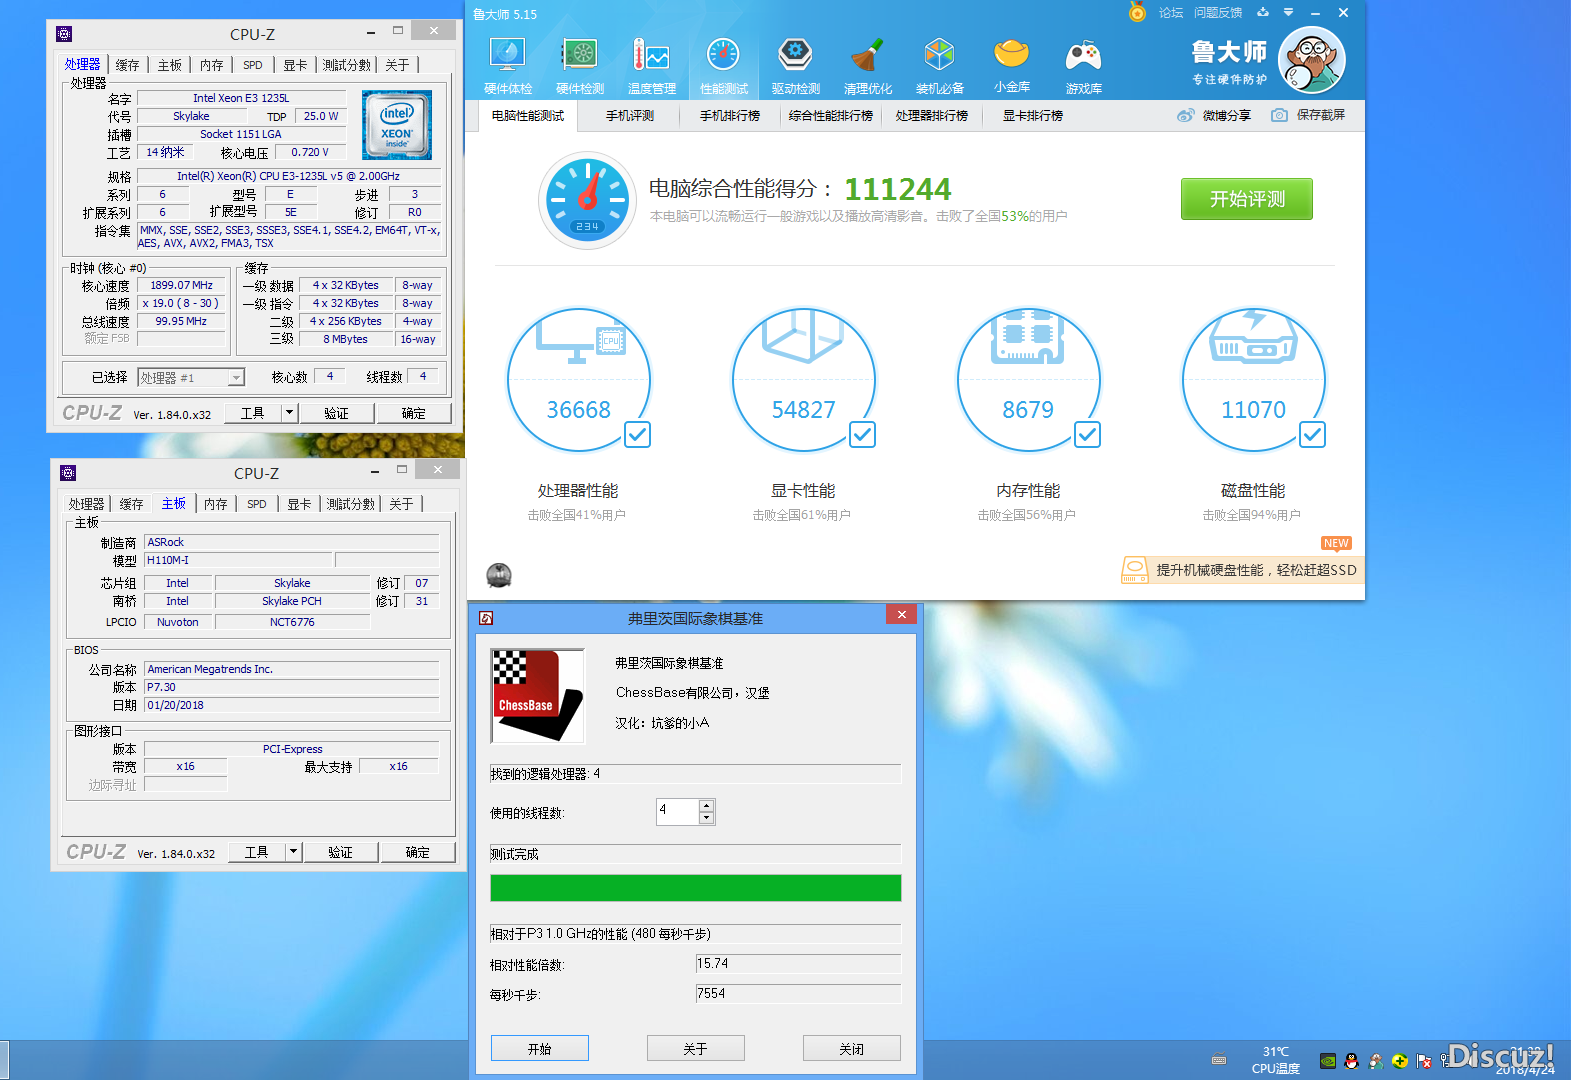Uncheck the disk performance checkbox

click(x=1313, y=434)
